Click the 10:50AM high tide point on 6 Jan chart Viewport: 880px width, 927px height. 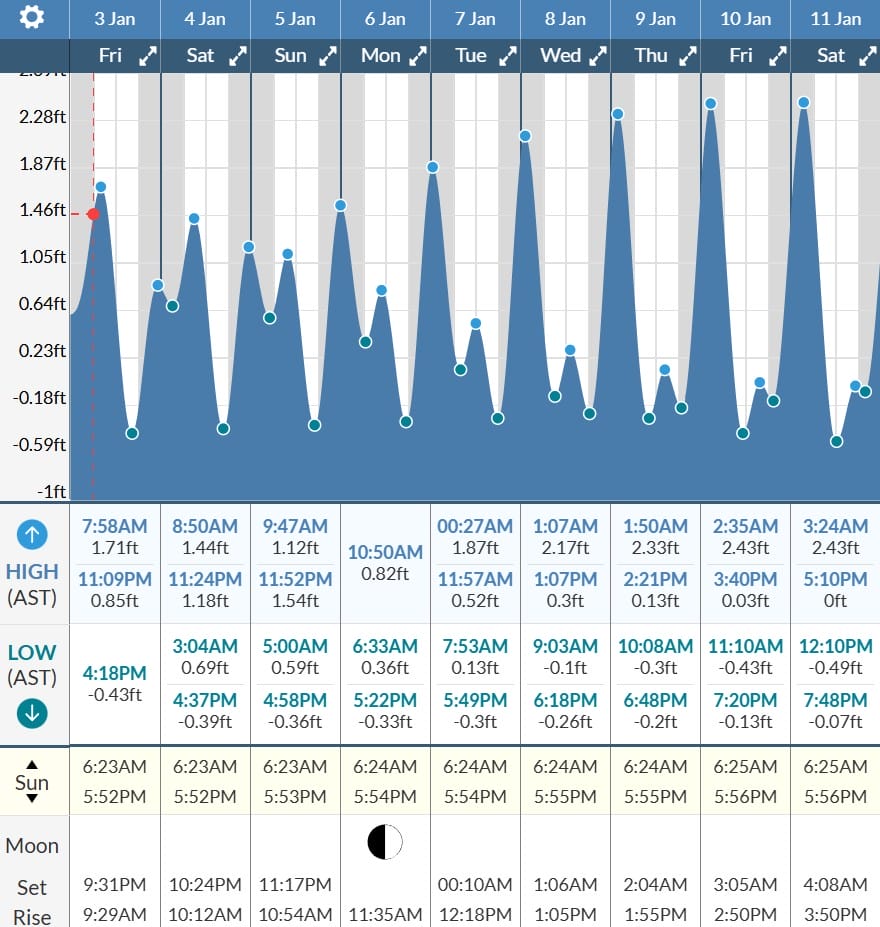(381, 290)
